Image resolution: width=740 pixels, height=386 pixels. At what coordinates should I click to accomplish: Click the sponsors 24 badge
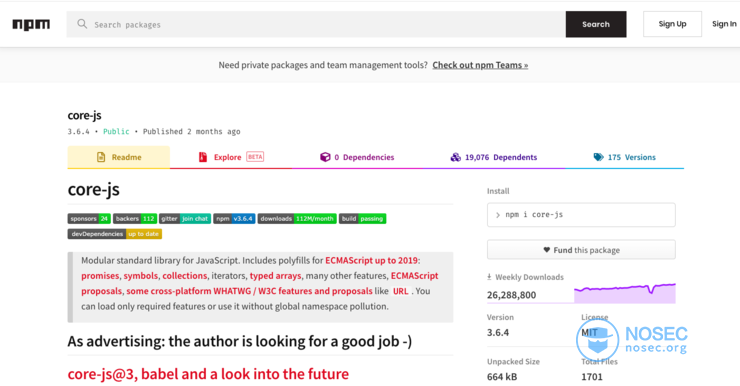pyautogui.click(x=89, y=218)
